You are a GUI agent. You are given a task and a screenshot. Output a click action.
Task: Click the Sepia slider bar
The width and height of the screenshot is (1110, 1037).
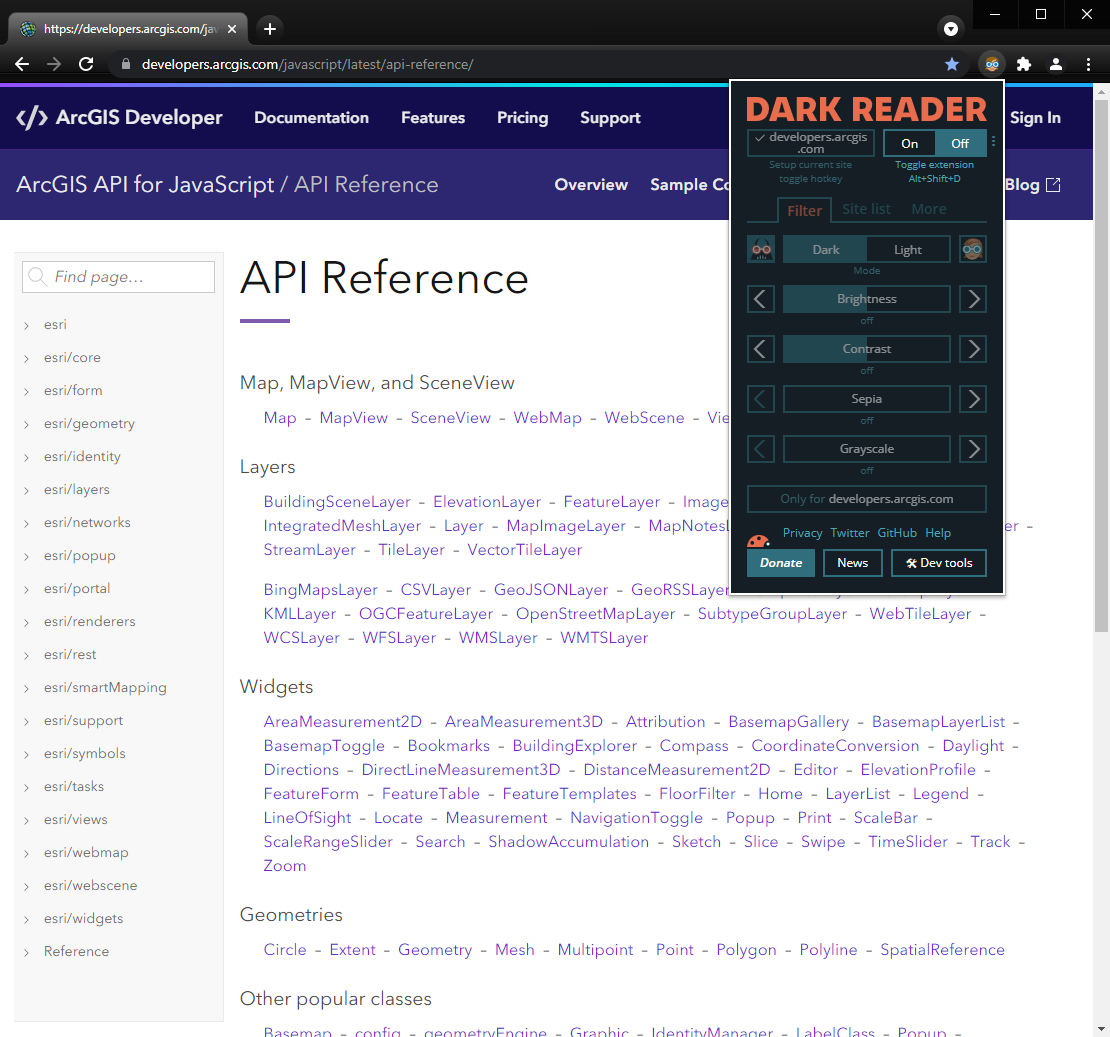click(x=866, y=399)
